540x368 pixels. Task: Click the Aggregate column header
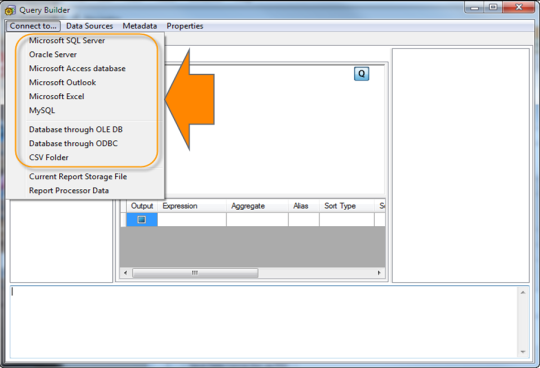point(257,206)
